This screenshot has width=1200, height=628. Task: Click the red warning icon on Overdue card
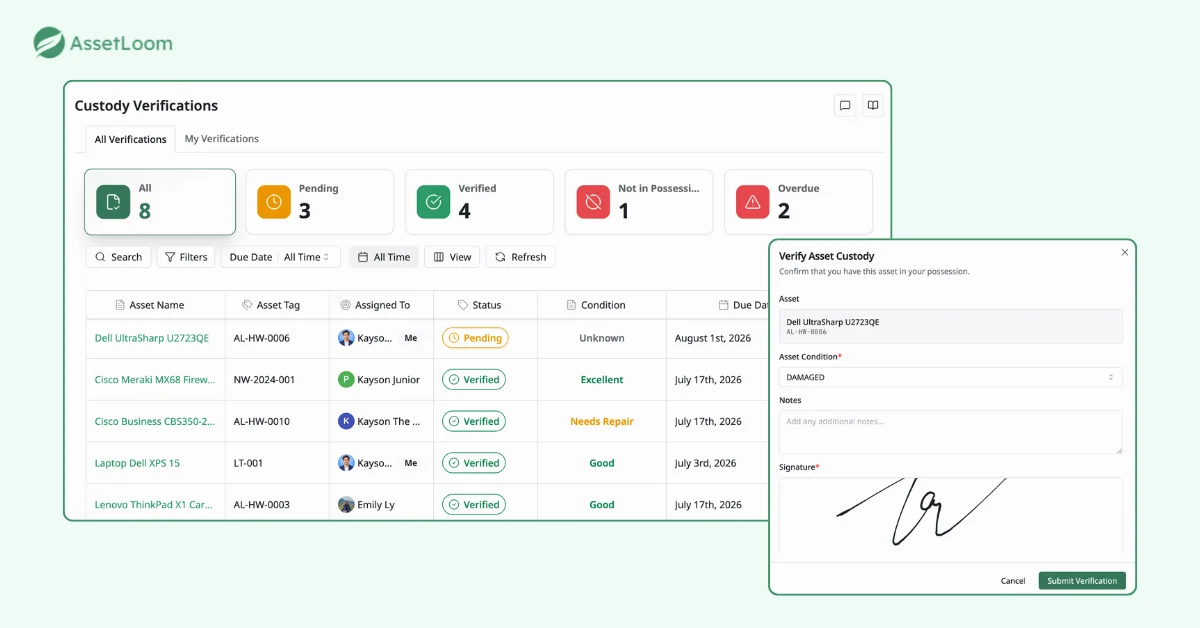(753, 202)
